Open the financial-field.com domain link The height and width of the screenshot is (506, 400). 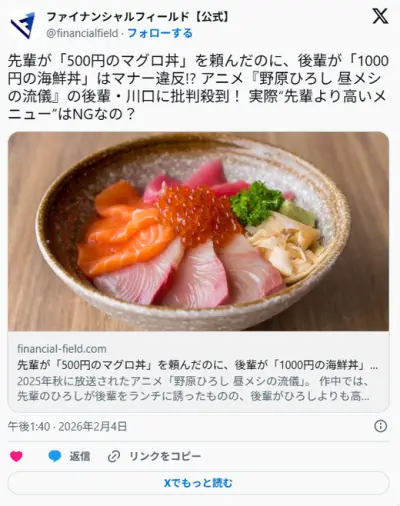[62, 349]
